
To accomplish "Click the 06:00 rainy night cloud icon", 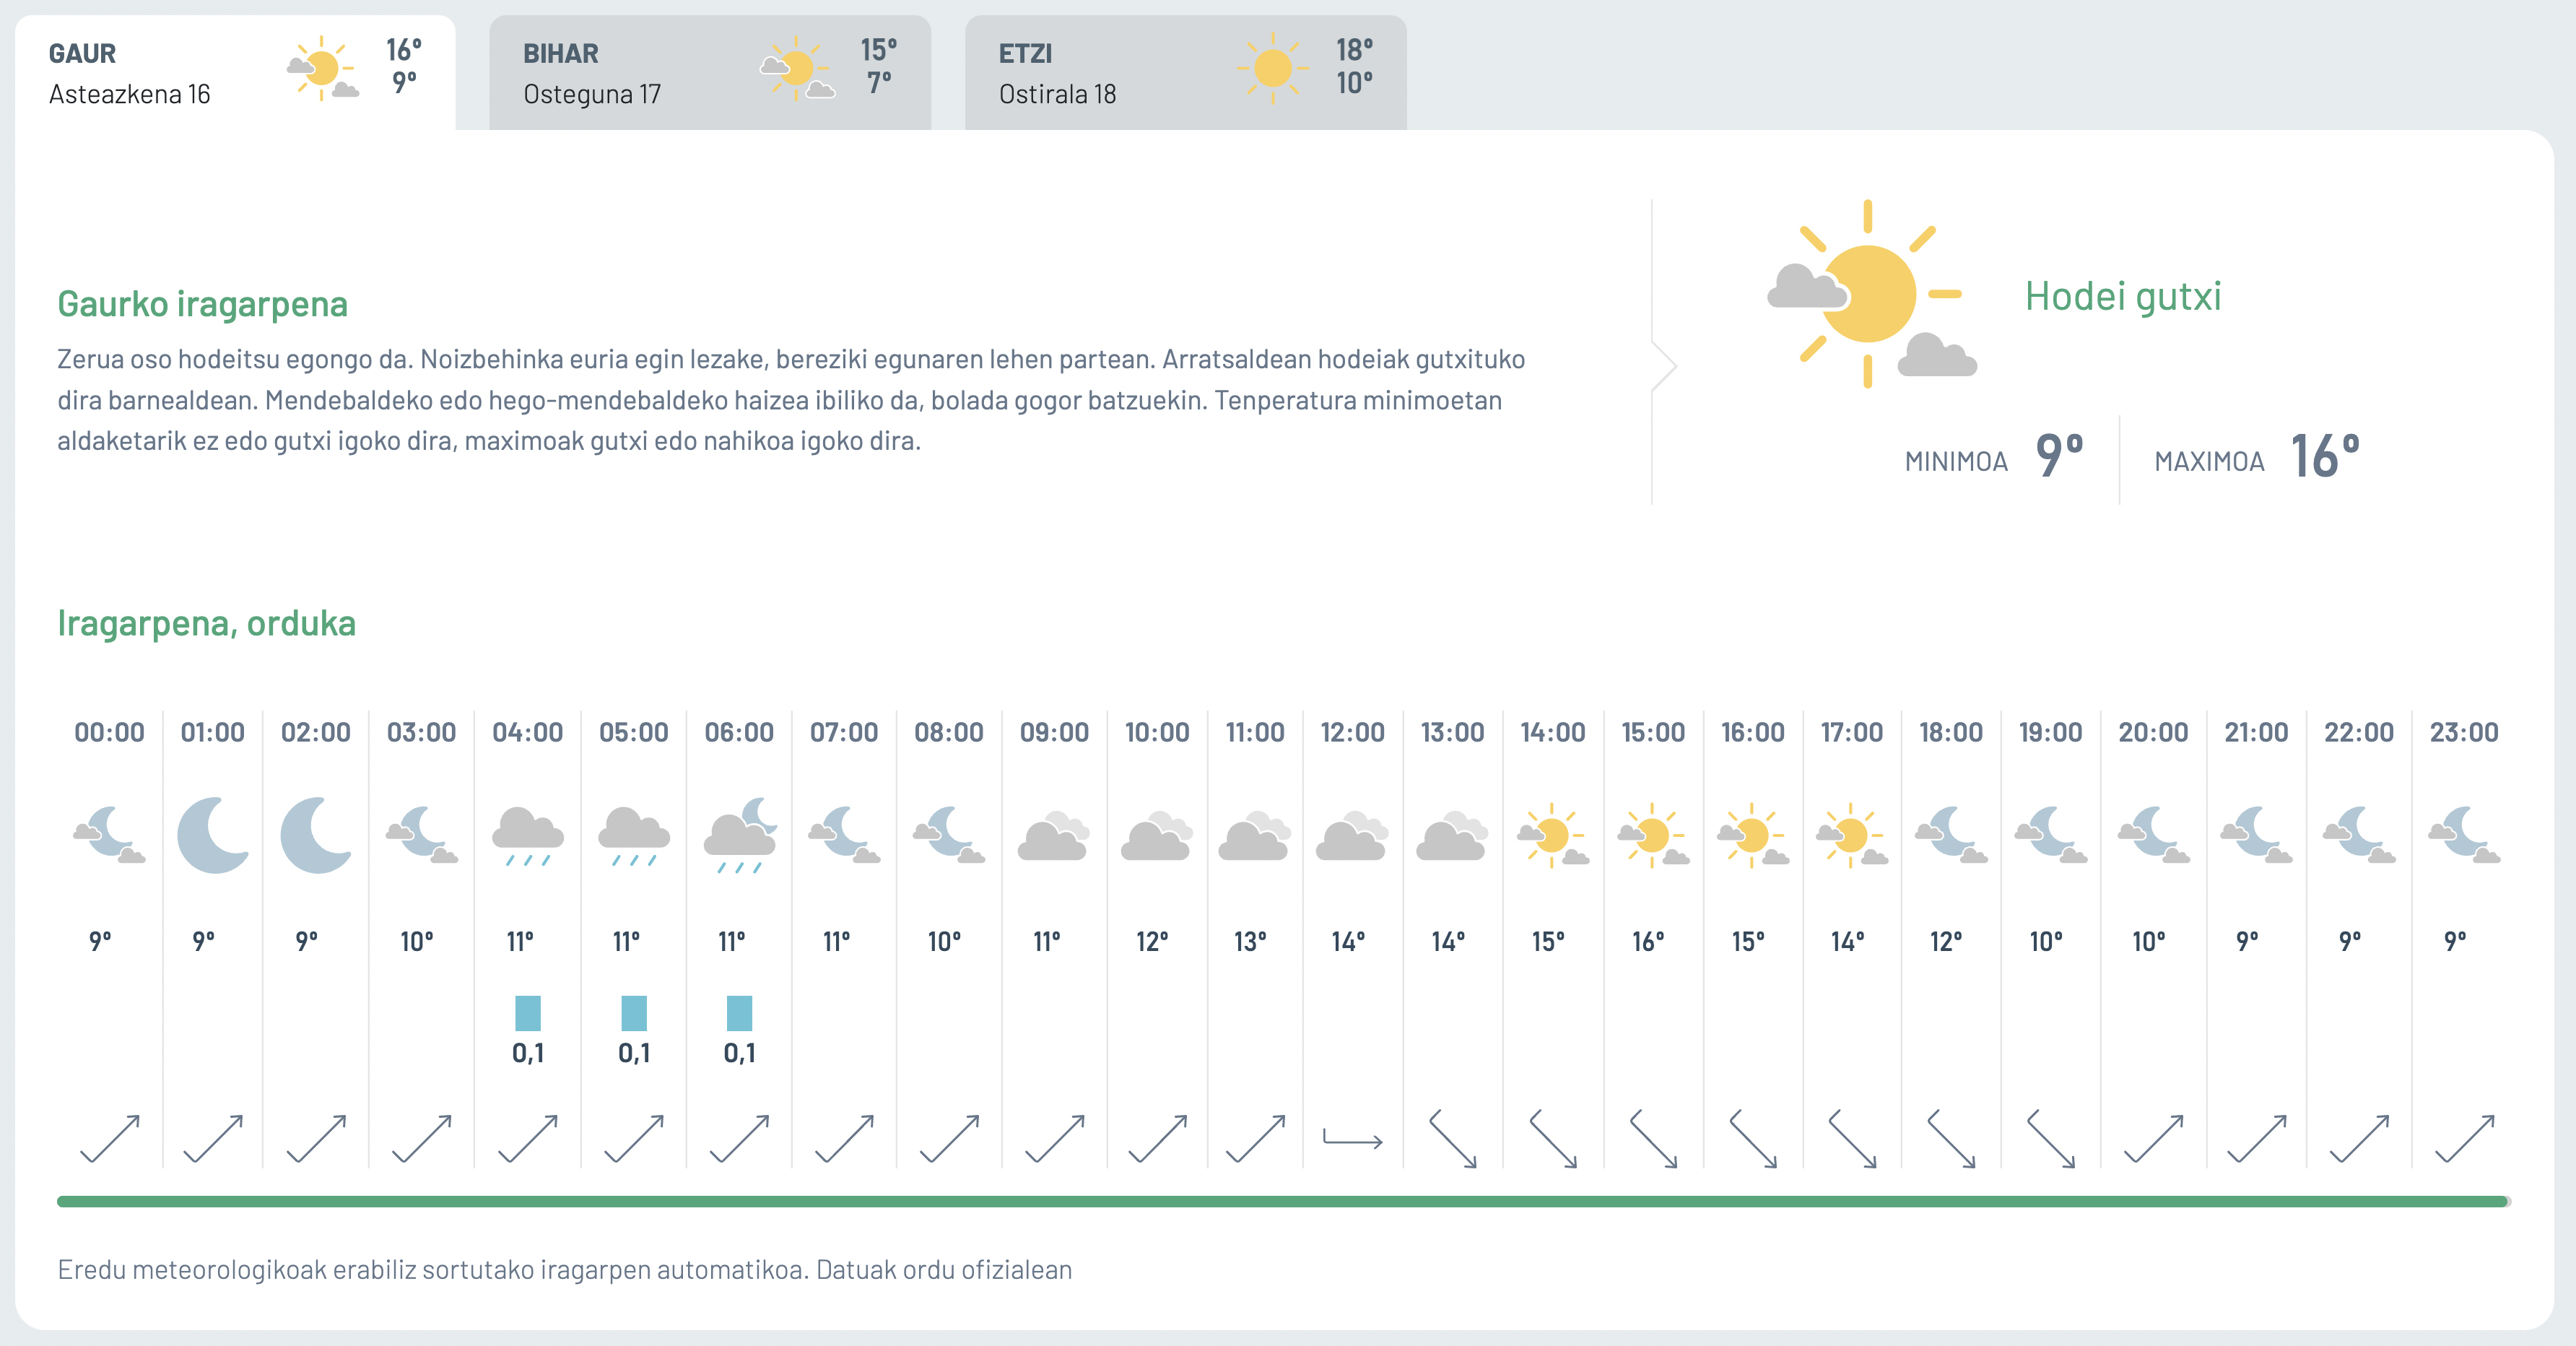I will click(740, 836).
